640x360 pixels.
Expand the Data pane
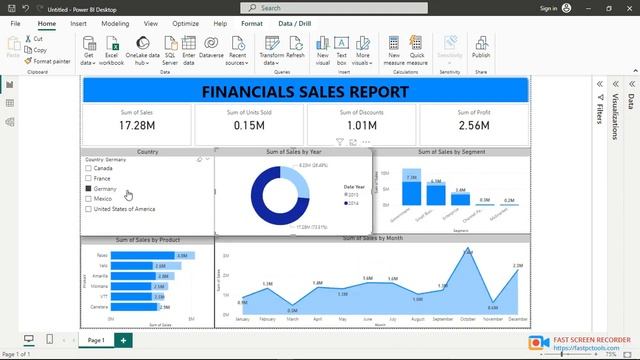click(631, 84)
